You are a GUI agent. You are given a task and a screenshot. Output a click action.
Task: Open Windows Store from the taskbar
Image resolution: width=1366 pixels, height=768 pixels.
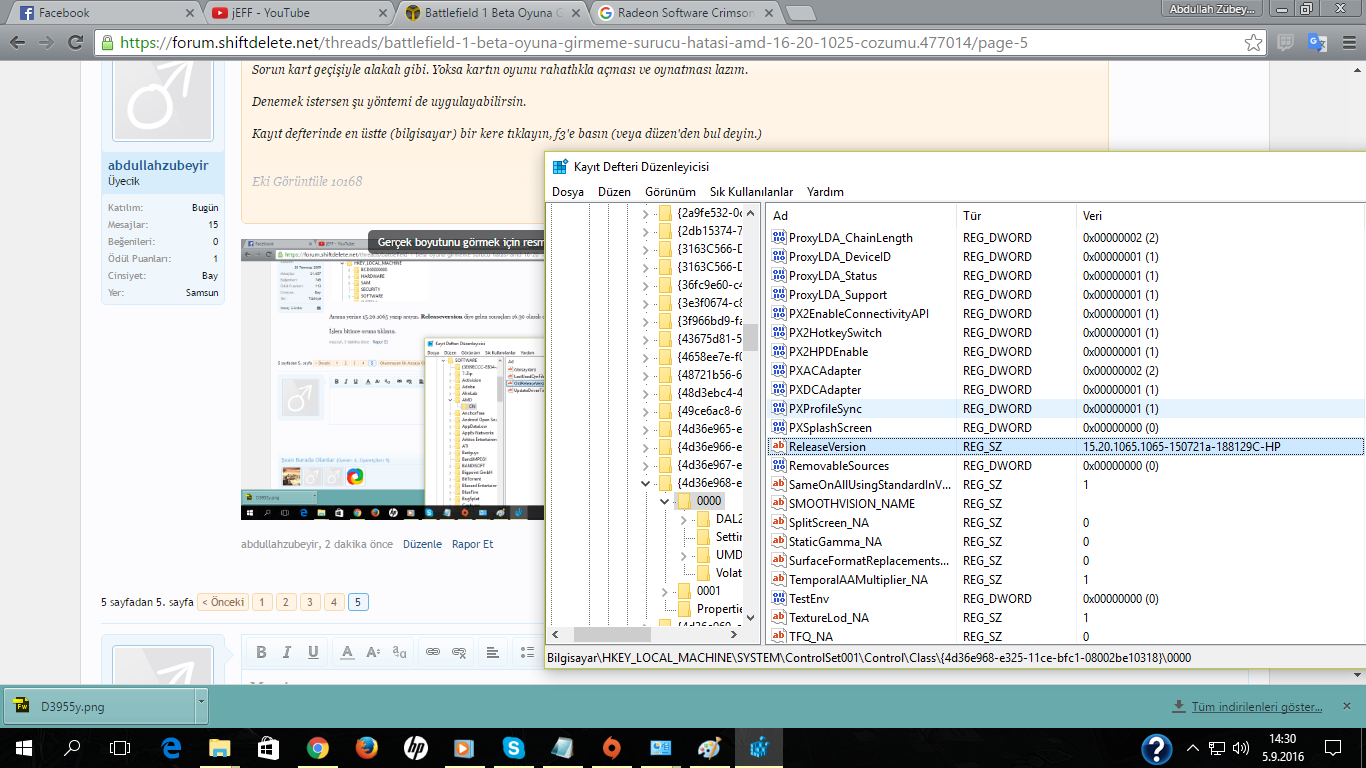point(268,747)
